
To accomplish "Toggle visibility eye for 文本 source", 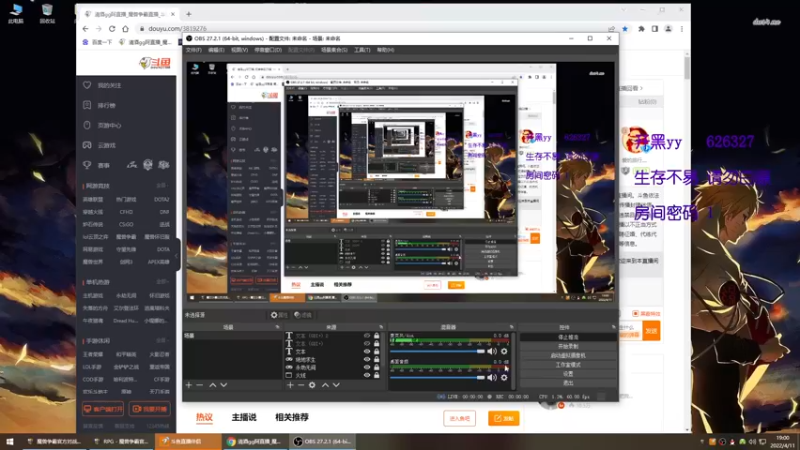I will (367, 352).
